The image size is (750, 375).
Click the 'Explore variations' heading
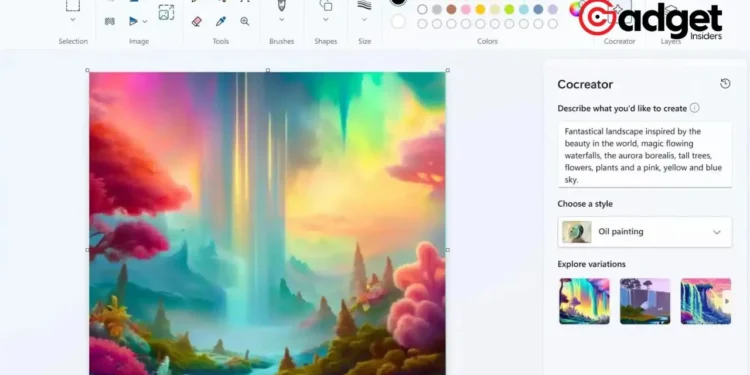pyautogui.click(x=591, y=264)
